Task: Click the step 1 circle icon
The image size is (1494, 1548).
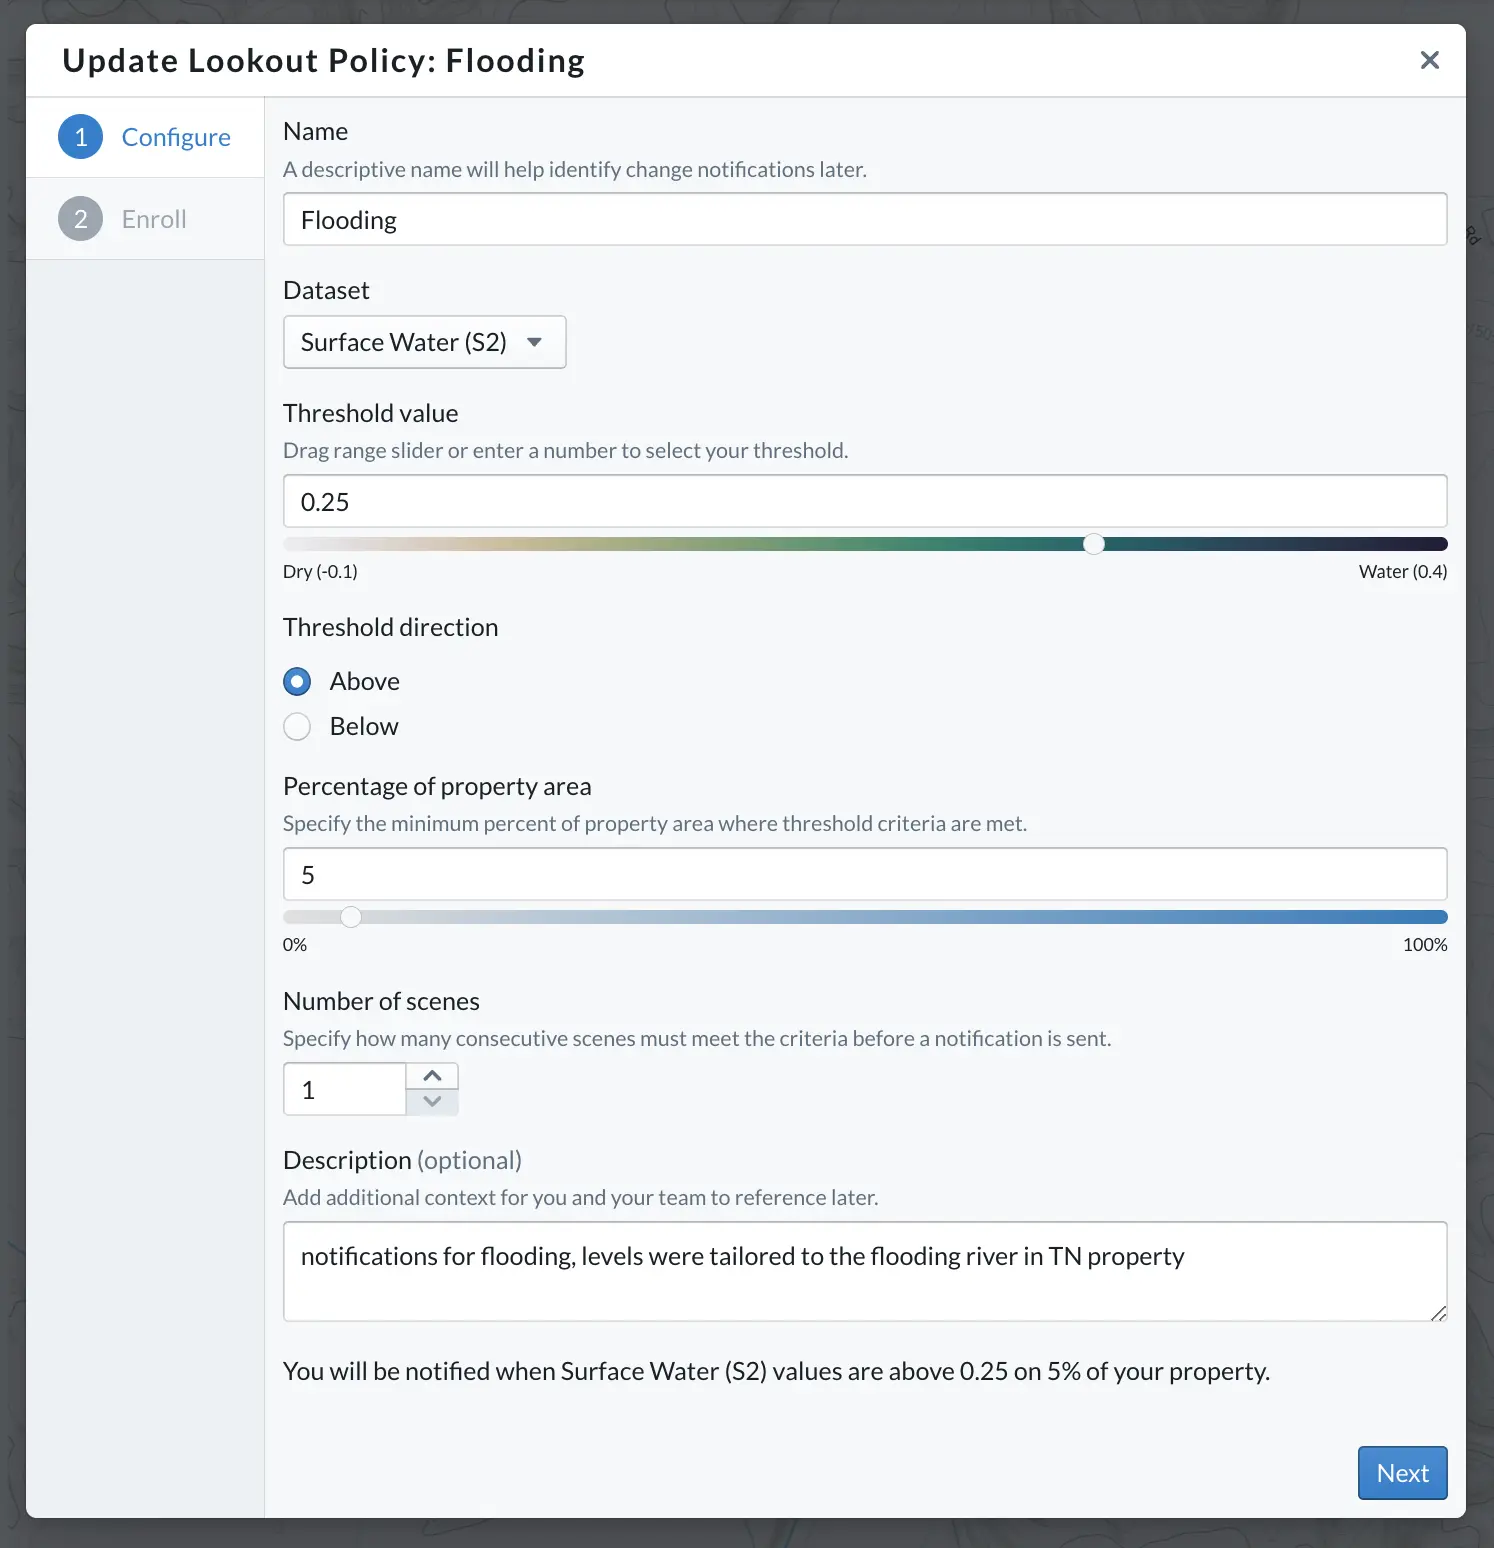Action: (x=81, y=137)
